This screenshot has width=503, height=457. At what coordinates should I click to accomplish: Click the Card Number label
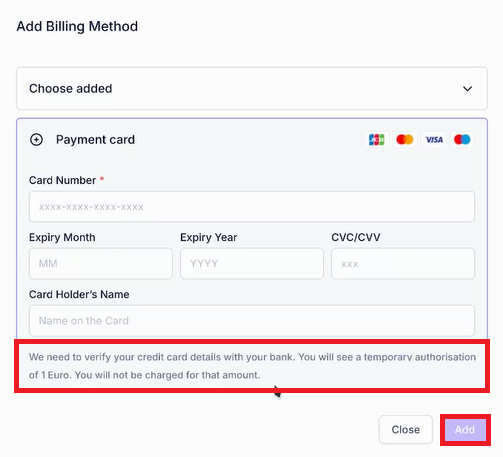62,180
